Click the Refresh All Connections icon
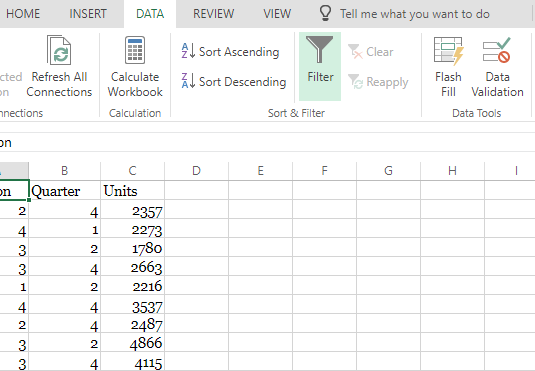The width and height of the screenshot is (535, 371). [59, 50]
